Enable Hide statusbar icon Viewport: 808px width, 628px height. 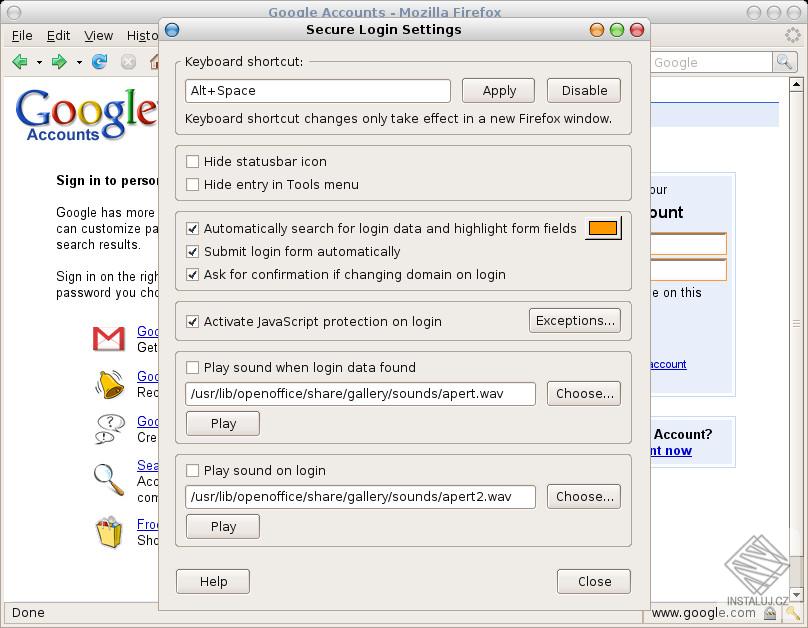(x=191, y=161)
